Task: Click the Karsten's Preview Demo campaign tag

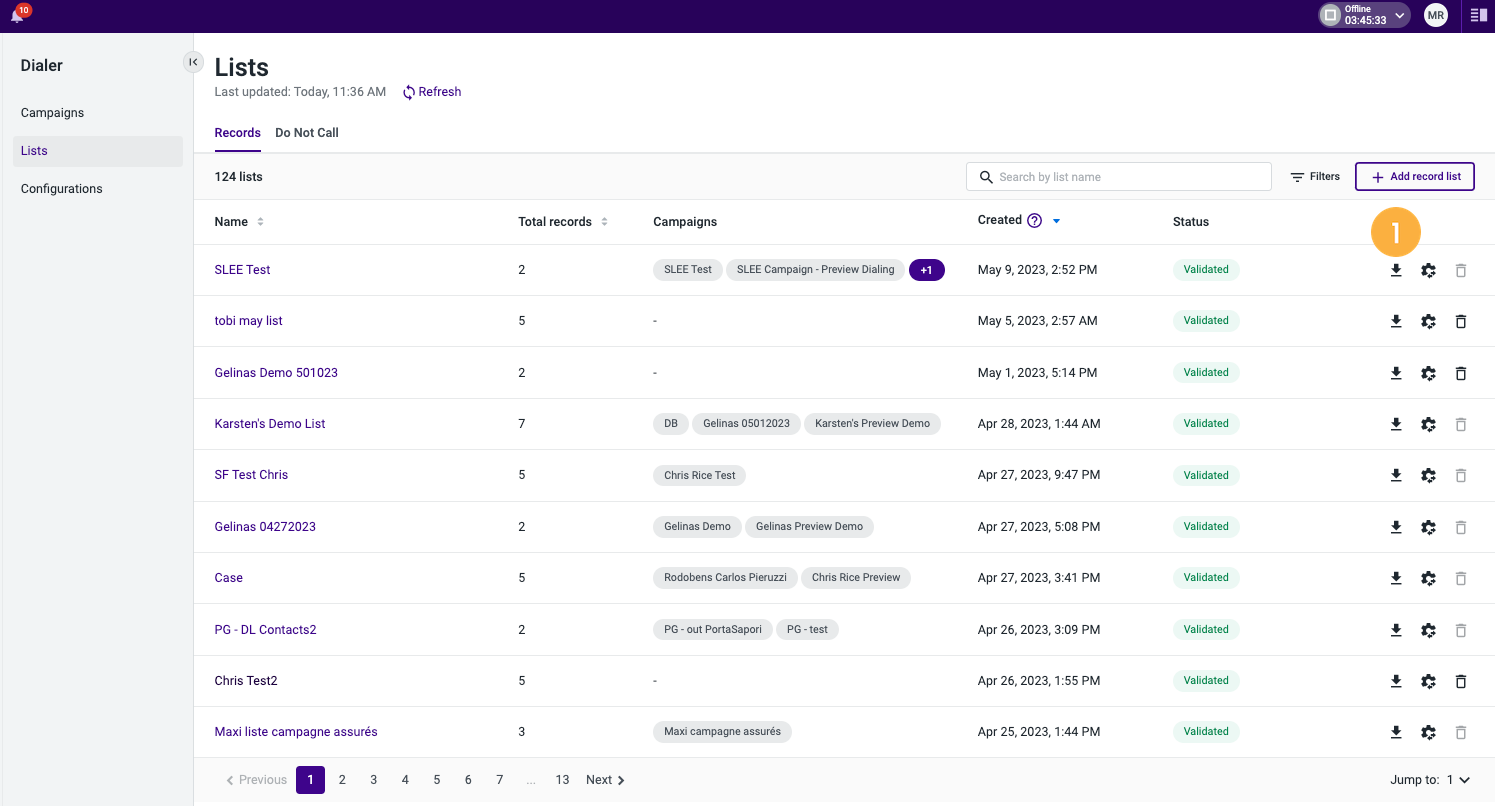Action: [872, 424]
